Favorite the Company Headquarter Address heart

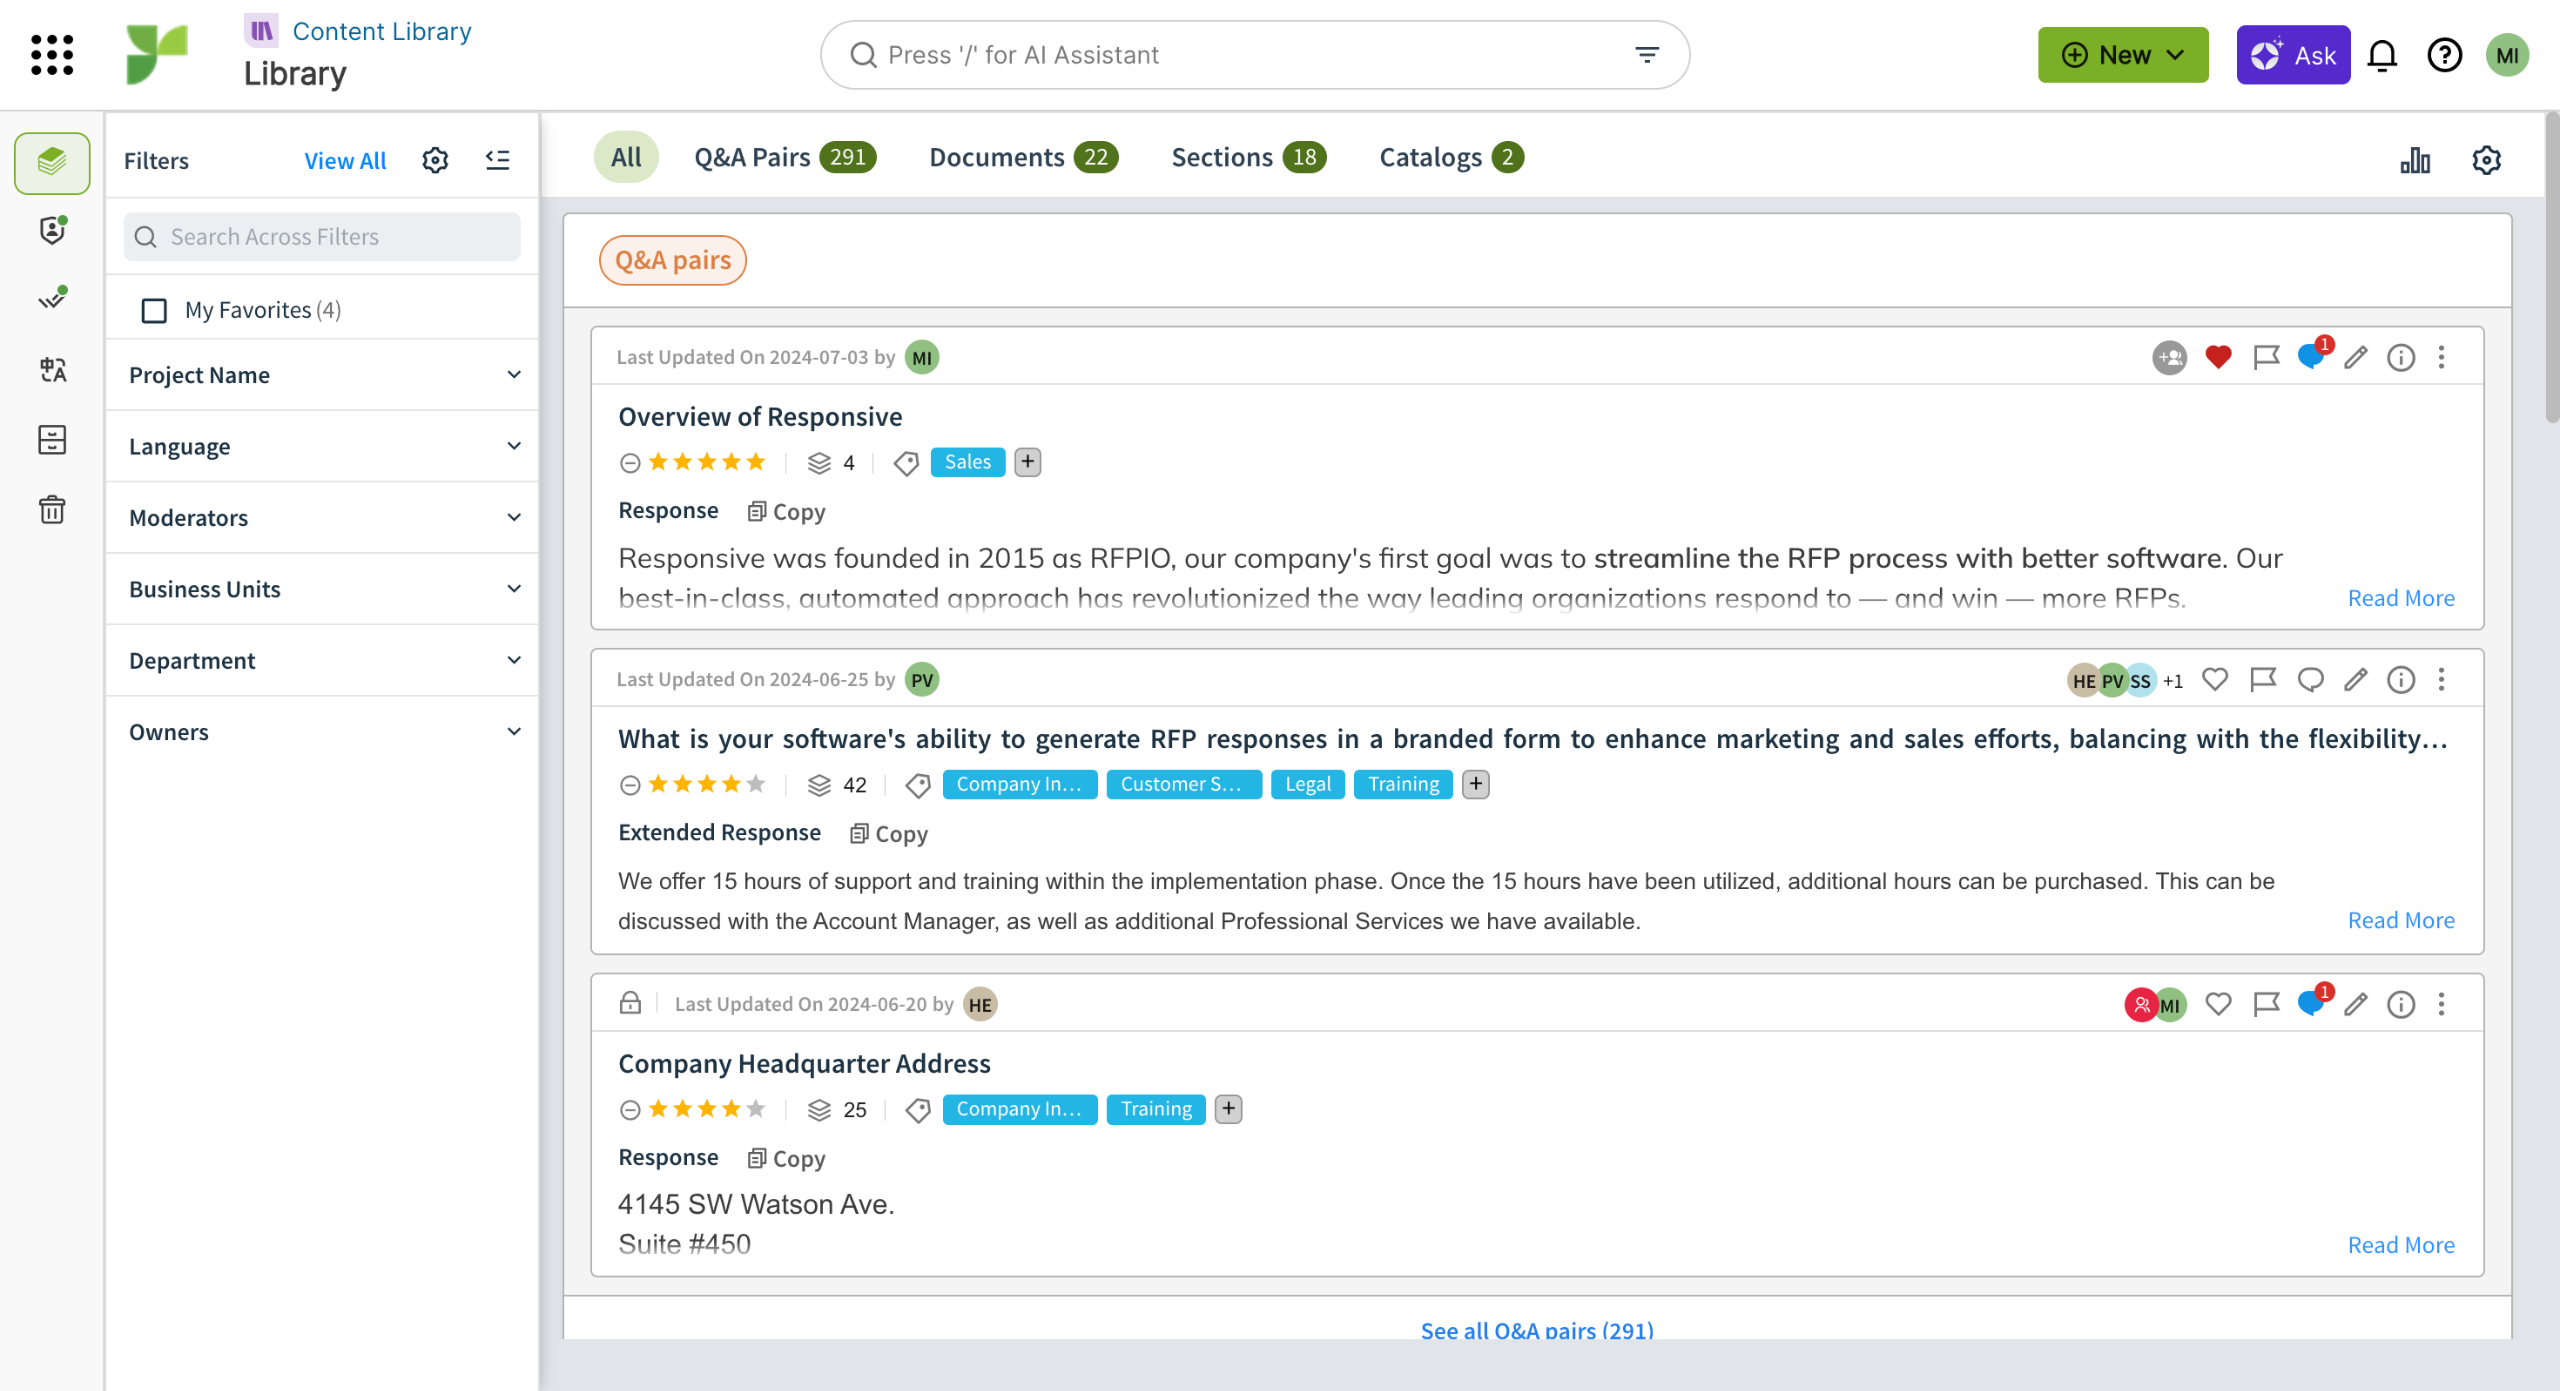click(x=2218, y=1004)
